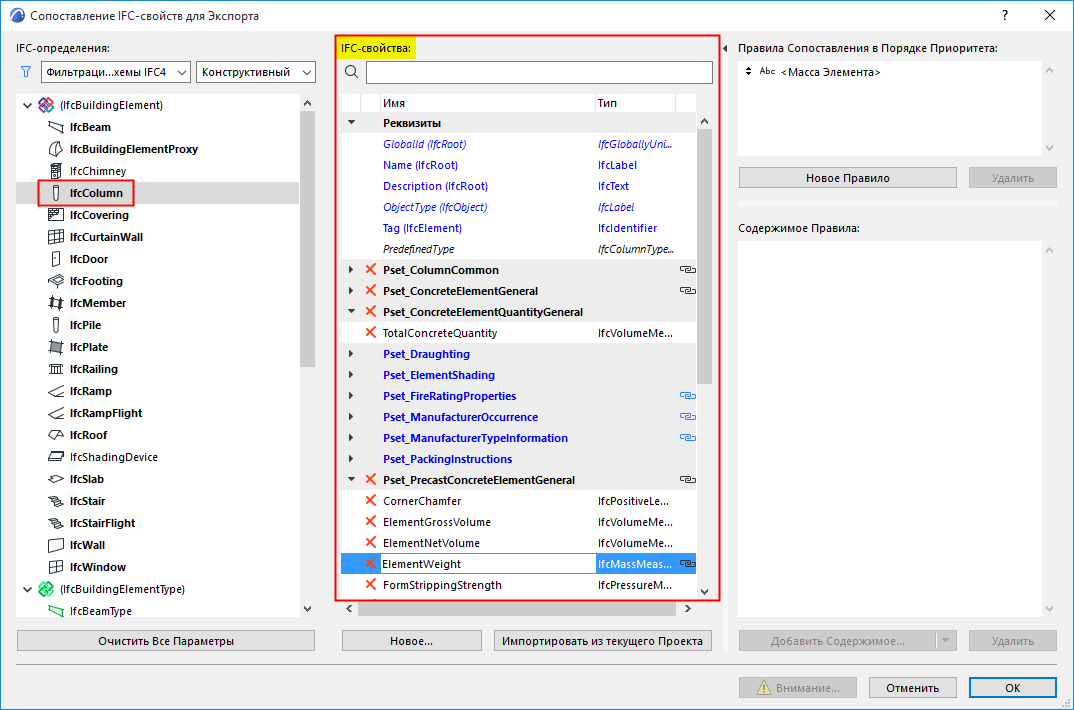Confirm with the OK button
Viewport: 1074px width, 710px height.
(x=1012, y=687)
